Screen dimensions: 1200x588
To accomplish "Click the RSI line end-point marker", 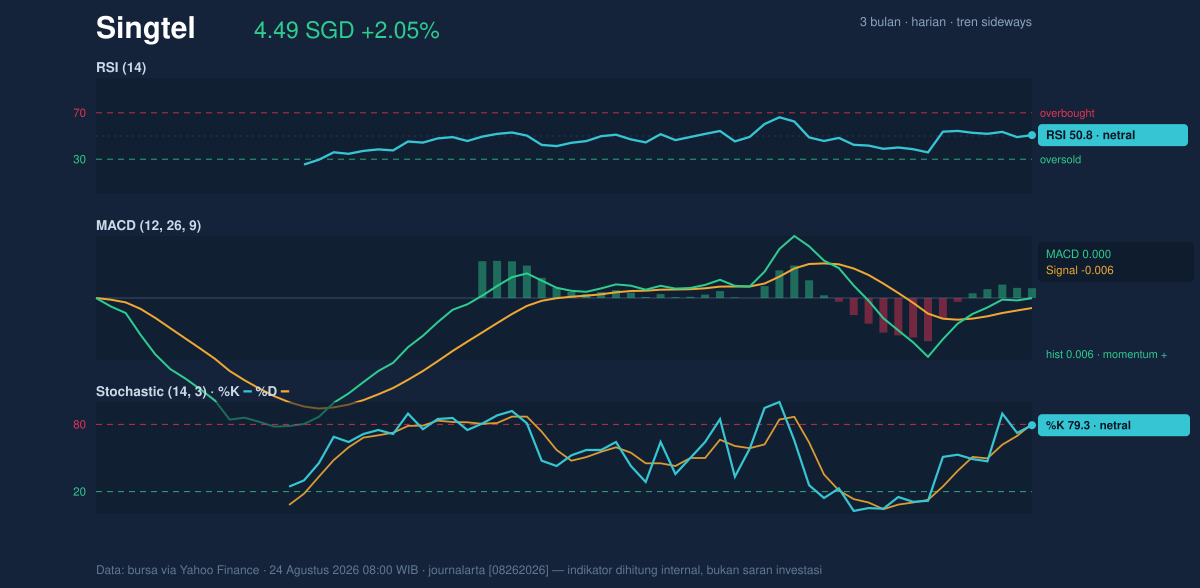I will [x=1032, y=135].
